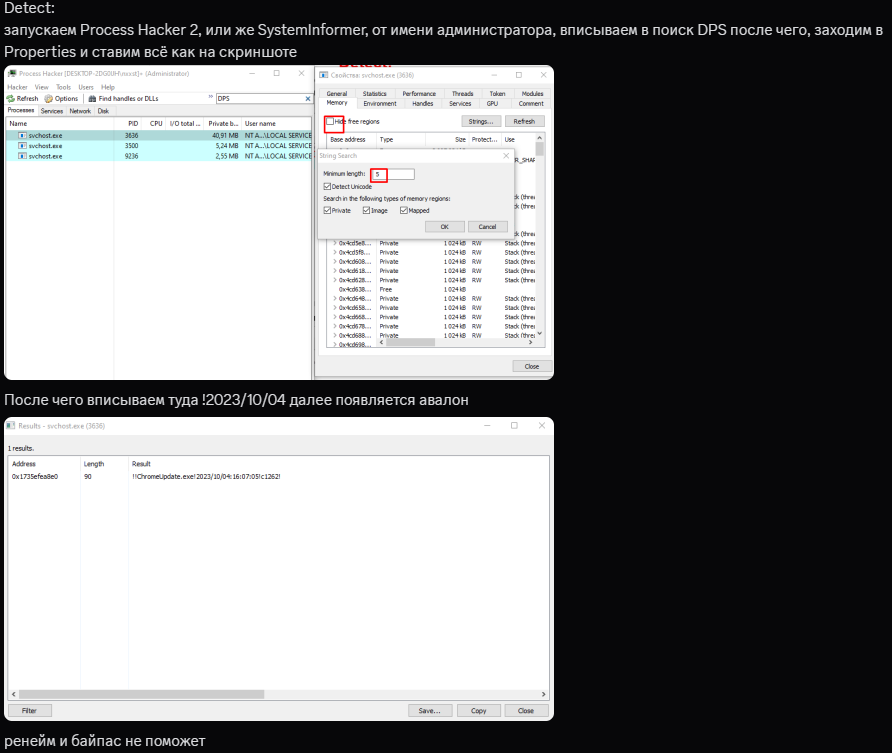Open the Comment tab

coord(531,104)
